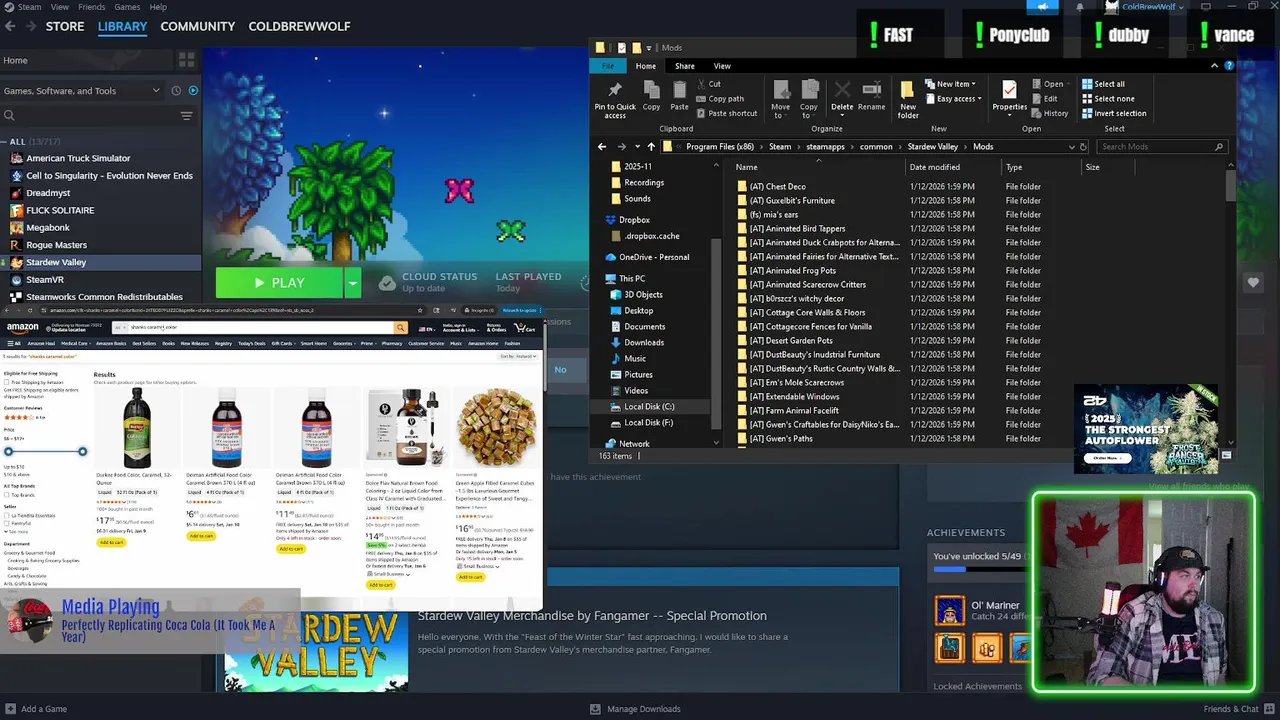Click the History icon in Open group
The height and width of the screenshot is (720, 1280).
coord(1037,113)
